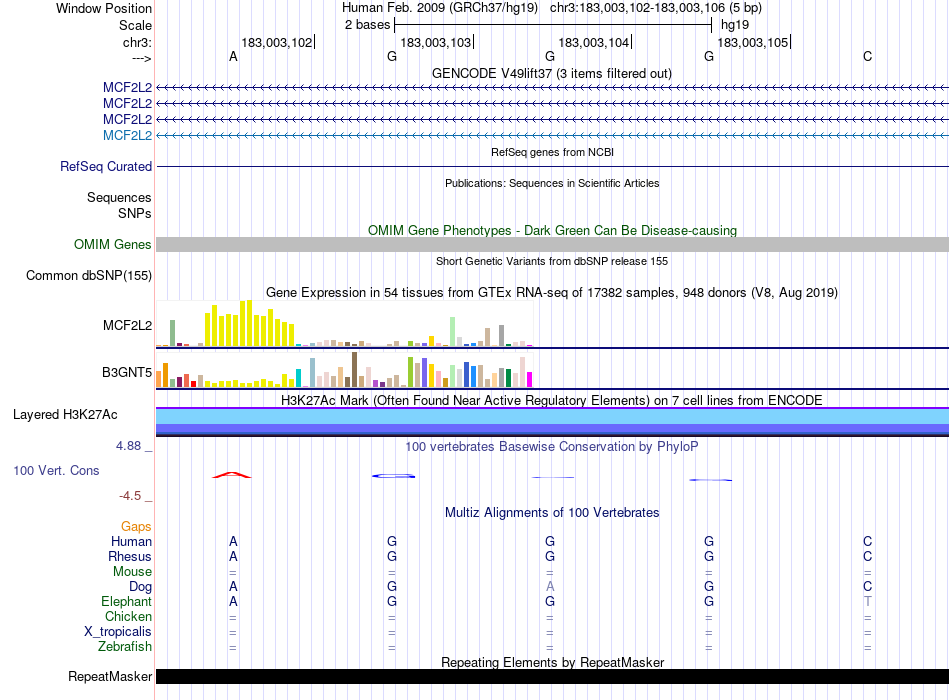Click the 'Elephant' alignment row label
This screenshot has height=700, width=950.
[126, 601]
